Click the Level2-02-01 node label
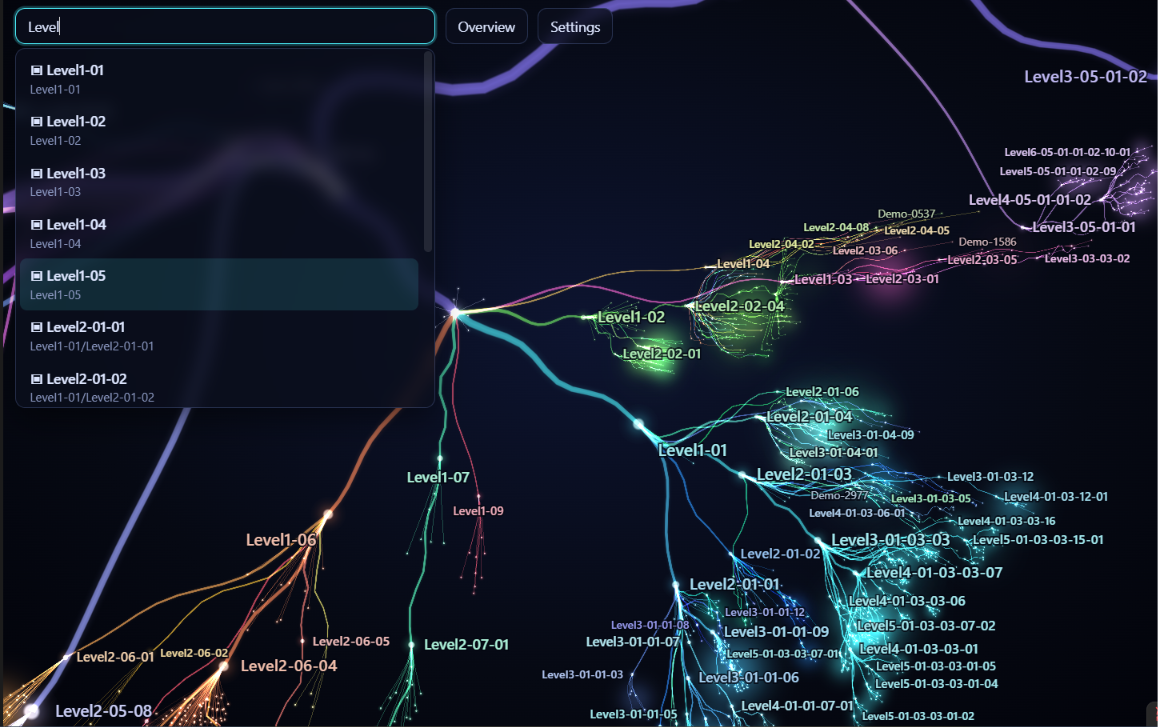The height and width of the screenshot is (727, 1158). tap(661, 354)
